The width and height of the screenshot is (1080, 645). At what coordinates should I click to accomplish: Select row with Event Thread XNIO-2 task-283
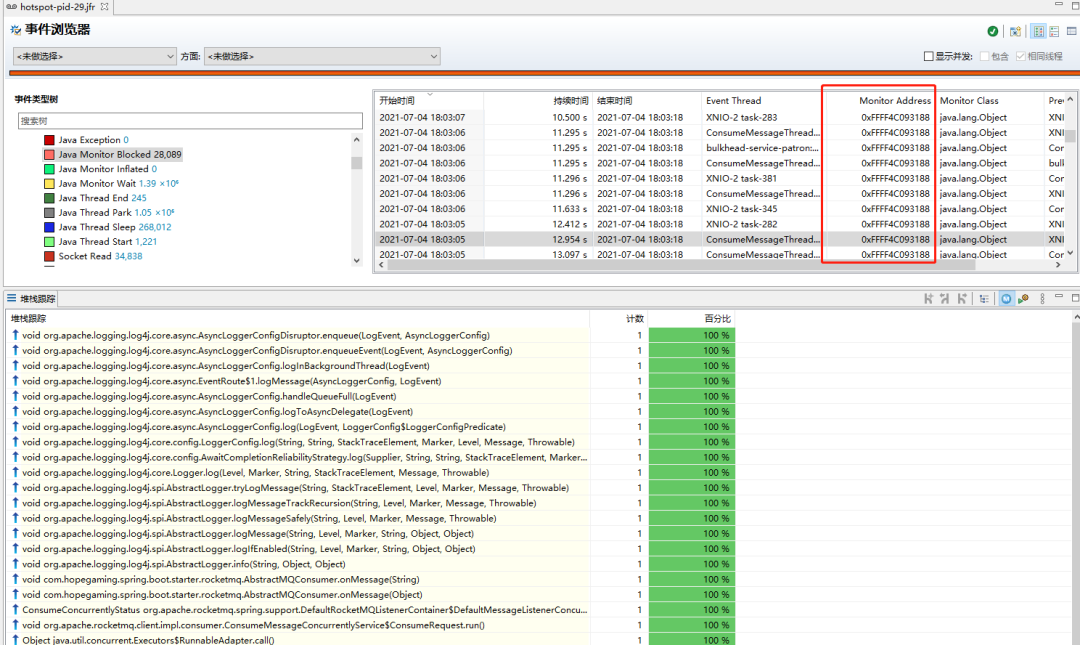[x=720, y=117]
